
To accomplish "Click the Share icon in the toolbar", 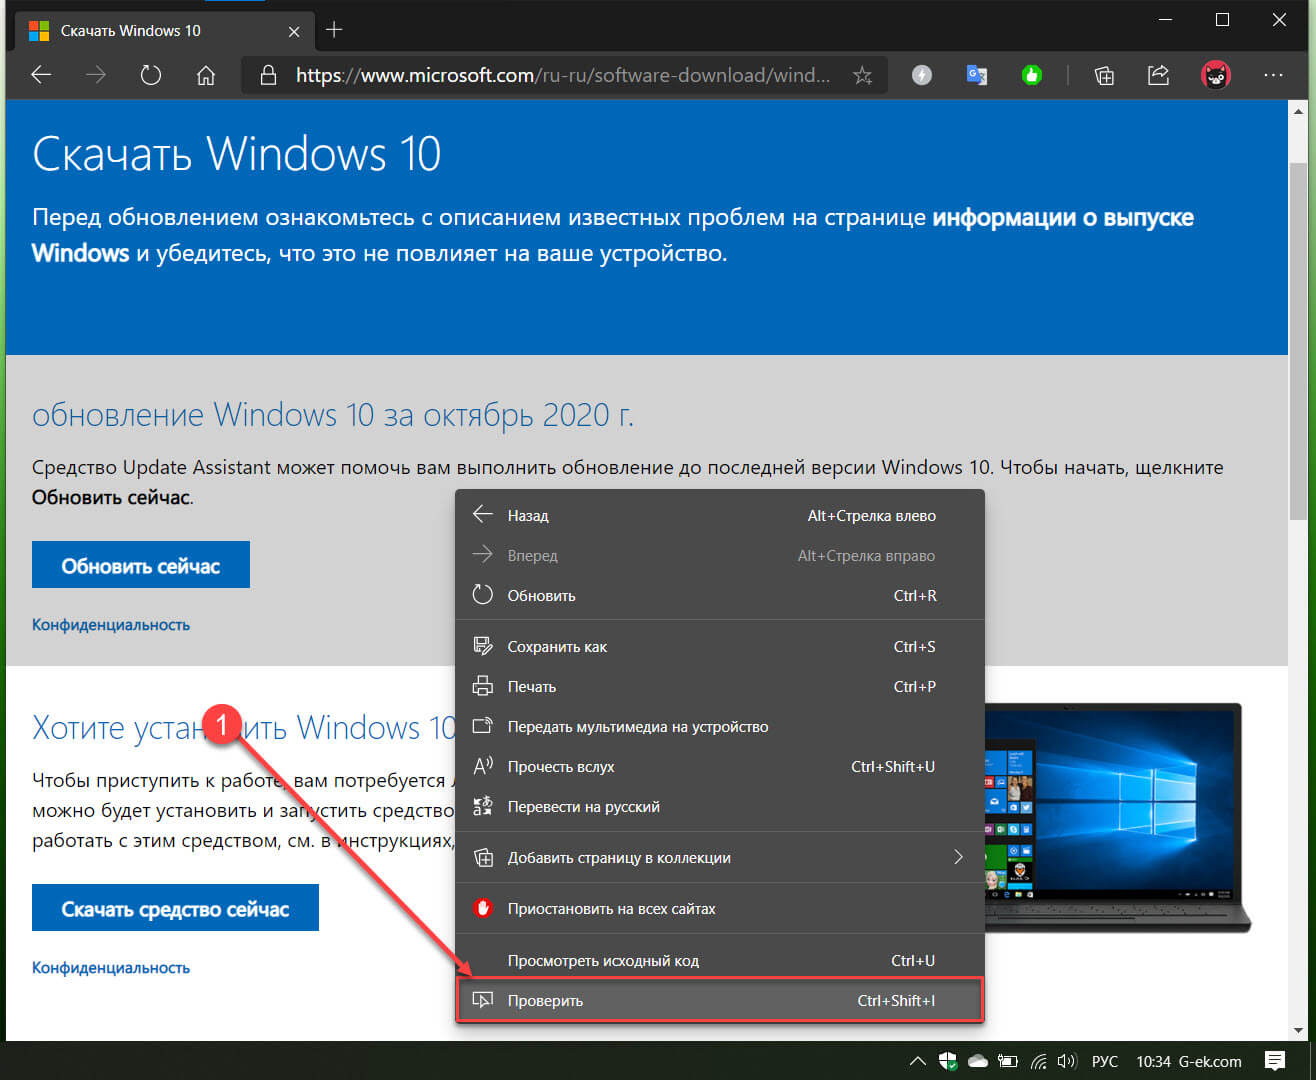I will click(1158, 75).
